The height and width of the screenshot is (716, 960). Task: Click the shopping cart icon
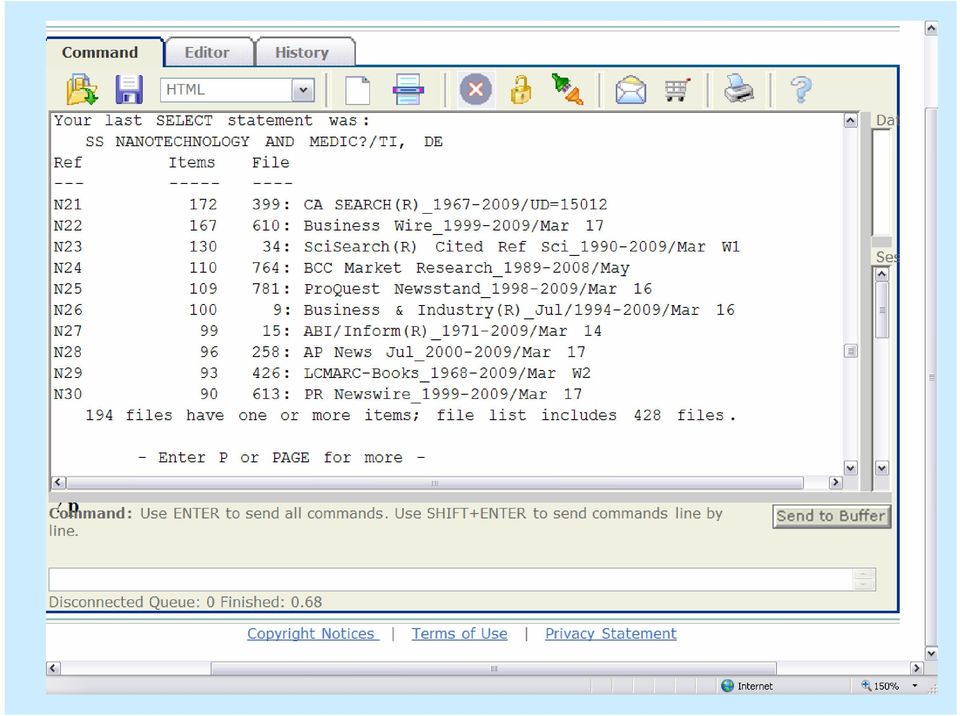click(677, 89)
